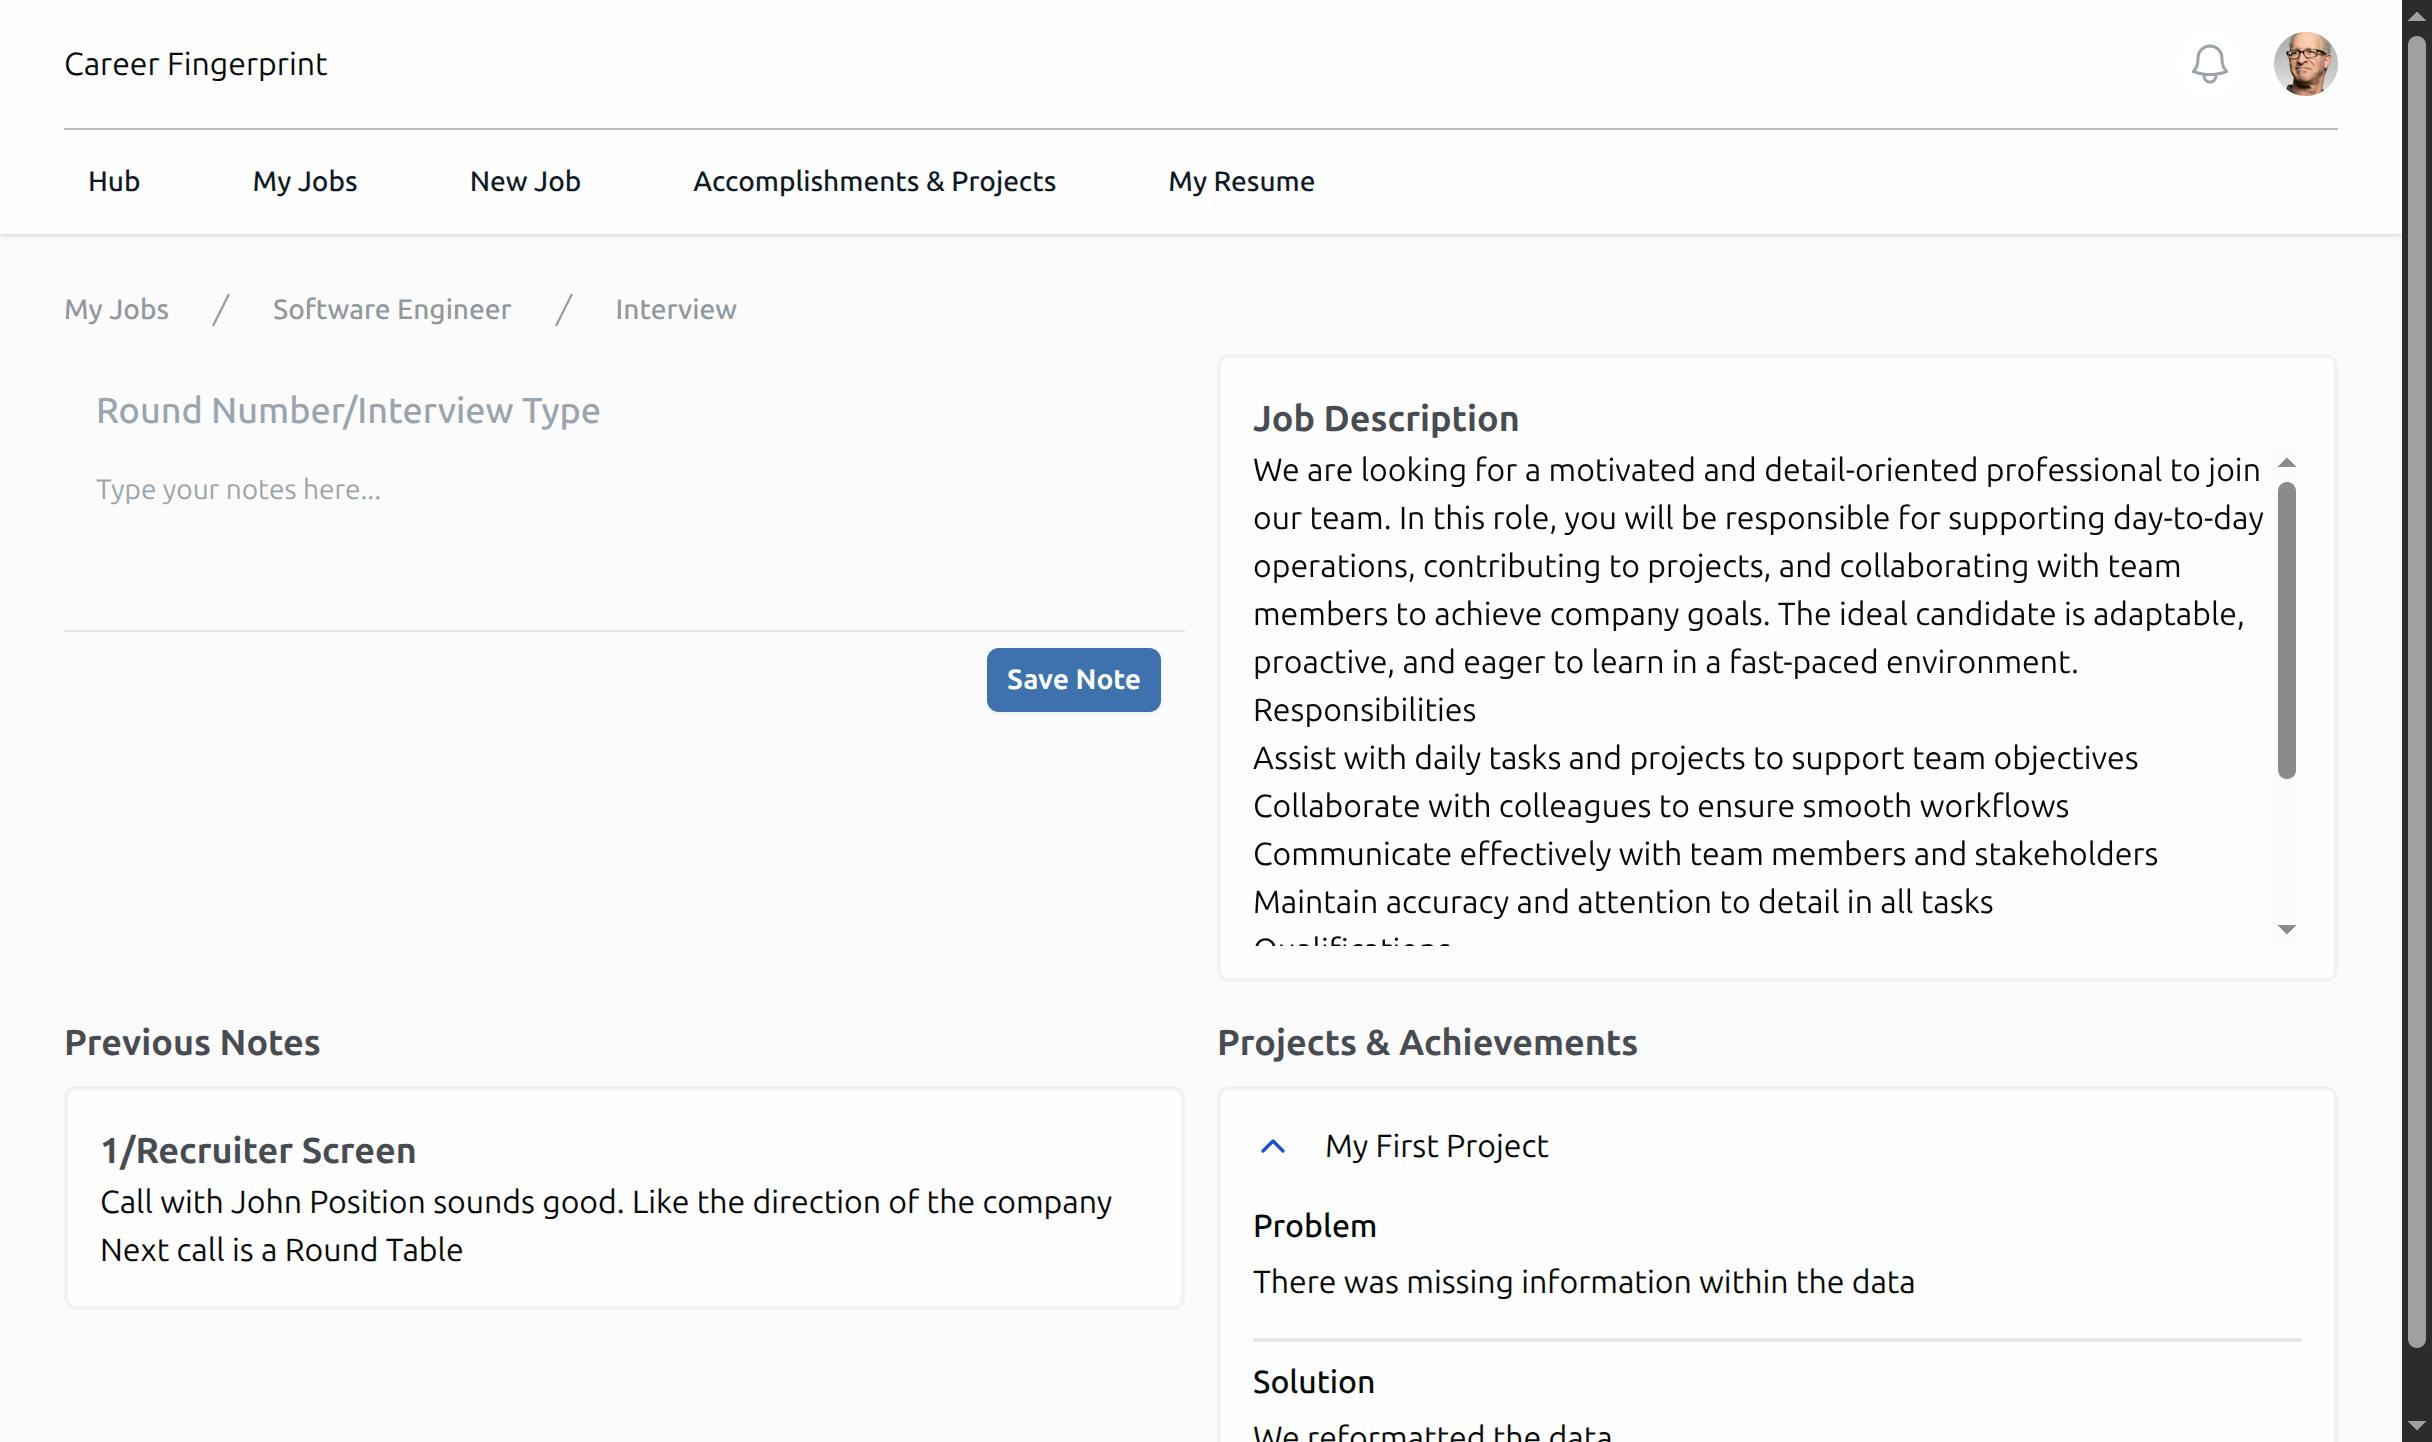
Task: Click the My Jobs breadcrumb link
Action: coord(117,309)
